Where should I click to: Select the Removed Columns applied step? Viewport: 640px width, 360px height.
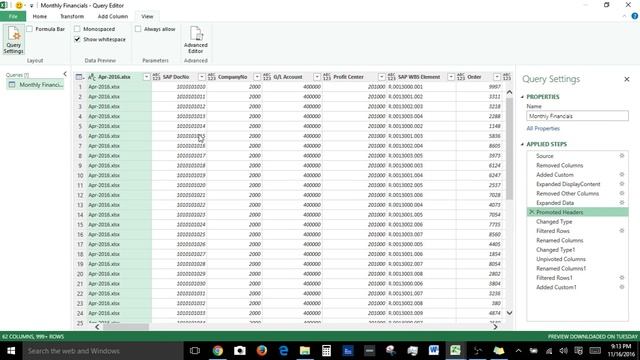tap(559, 165)
